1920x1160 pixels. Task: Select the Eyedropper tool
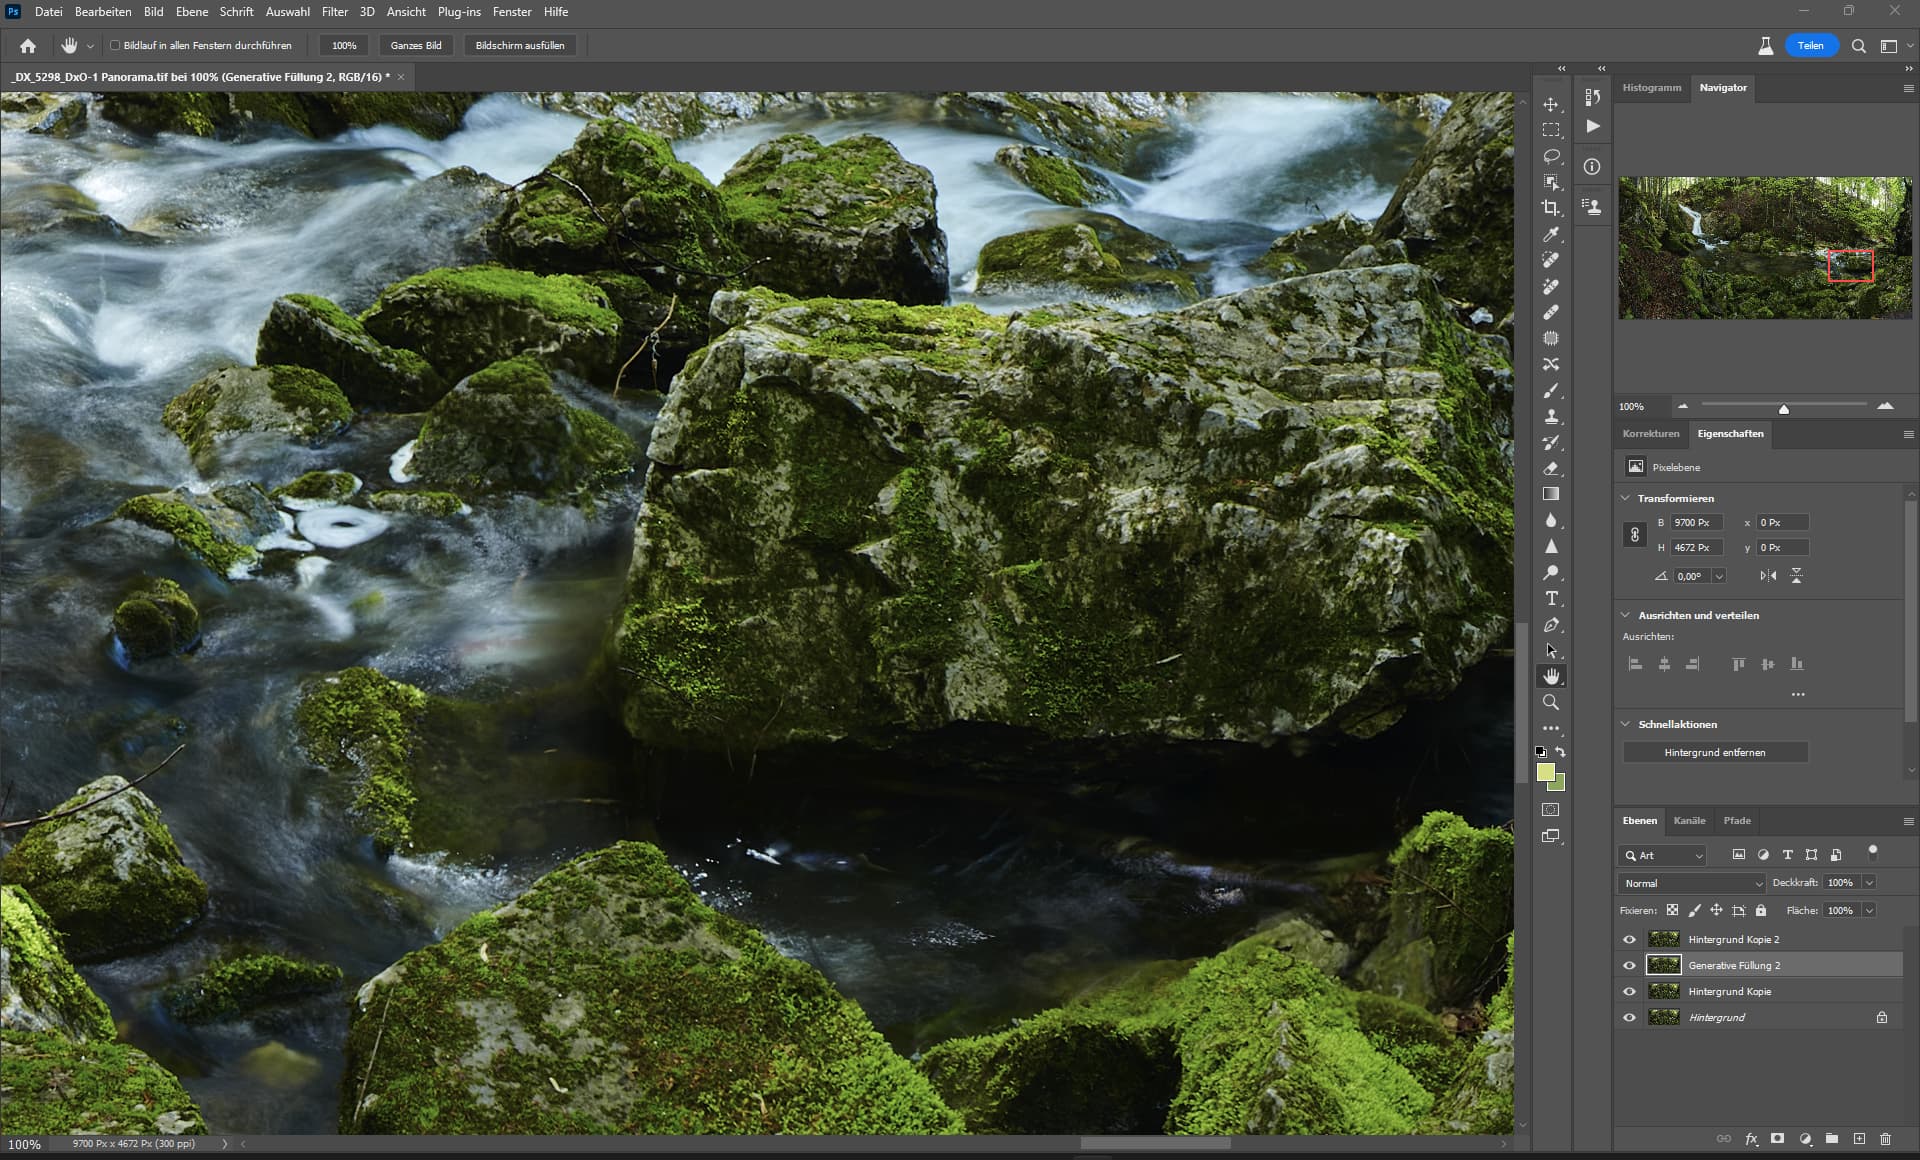pos(1551,234)
